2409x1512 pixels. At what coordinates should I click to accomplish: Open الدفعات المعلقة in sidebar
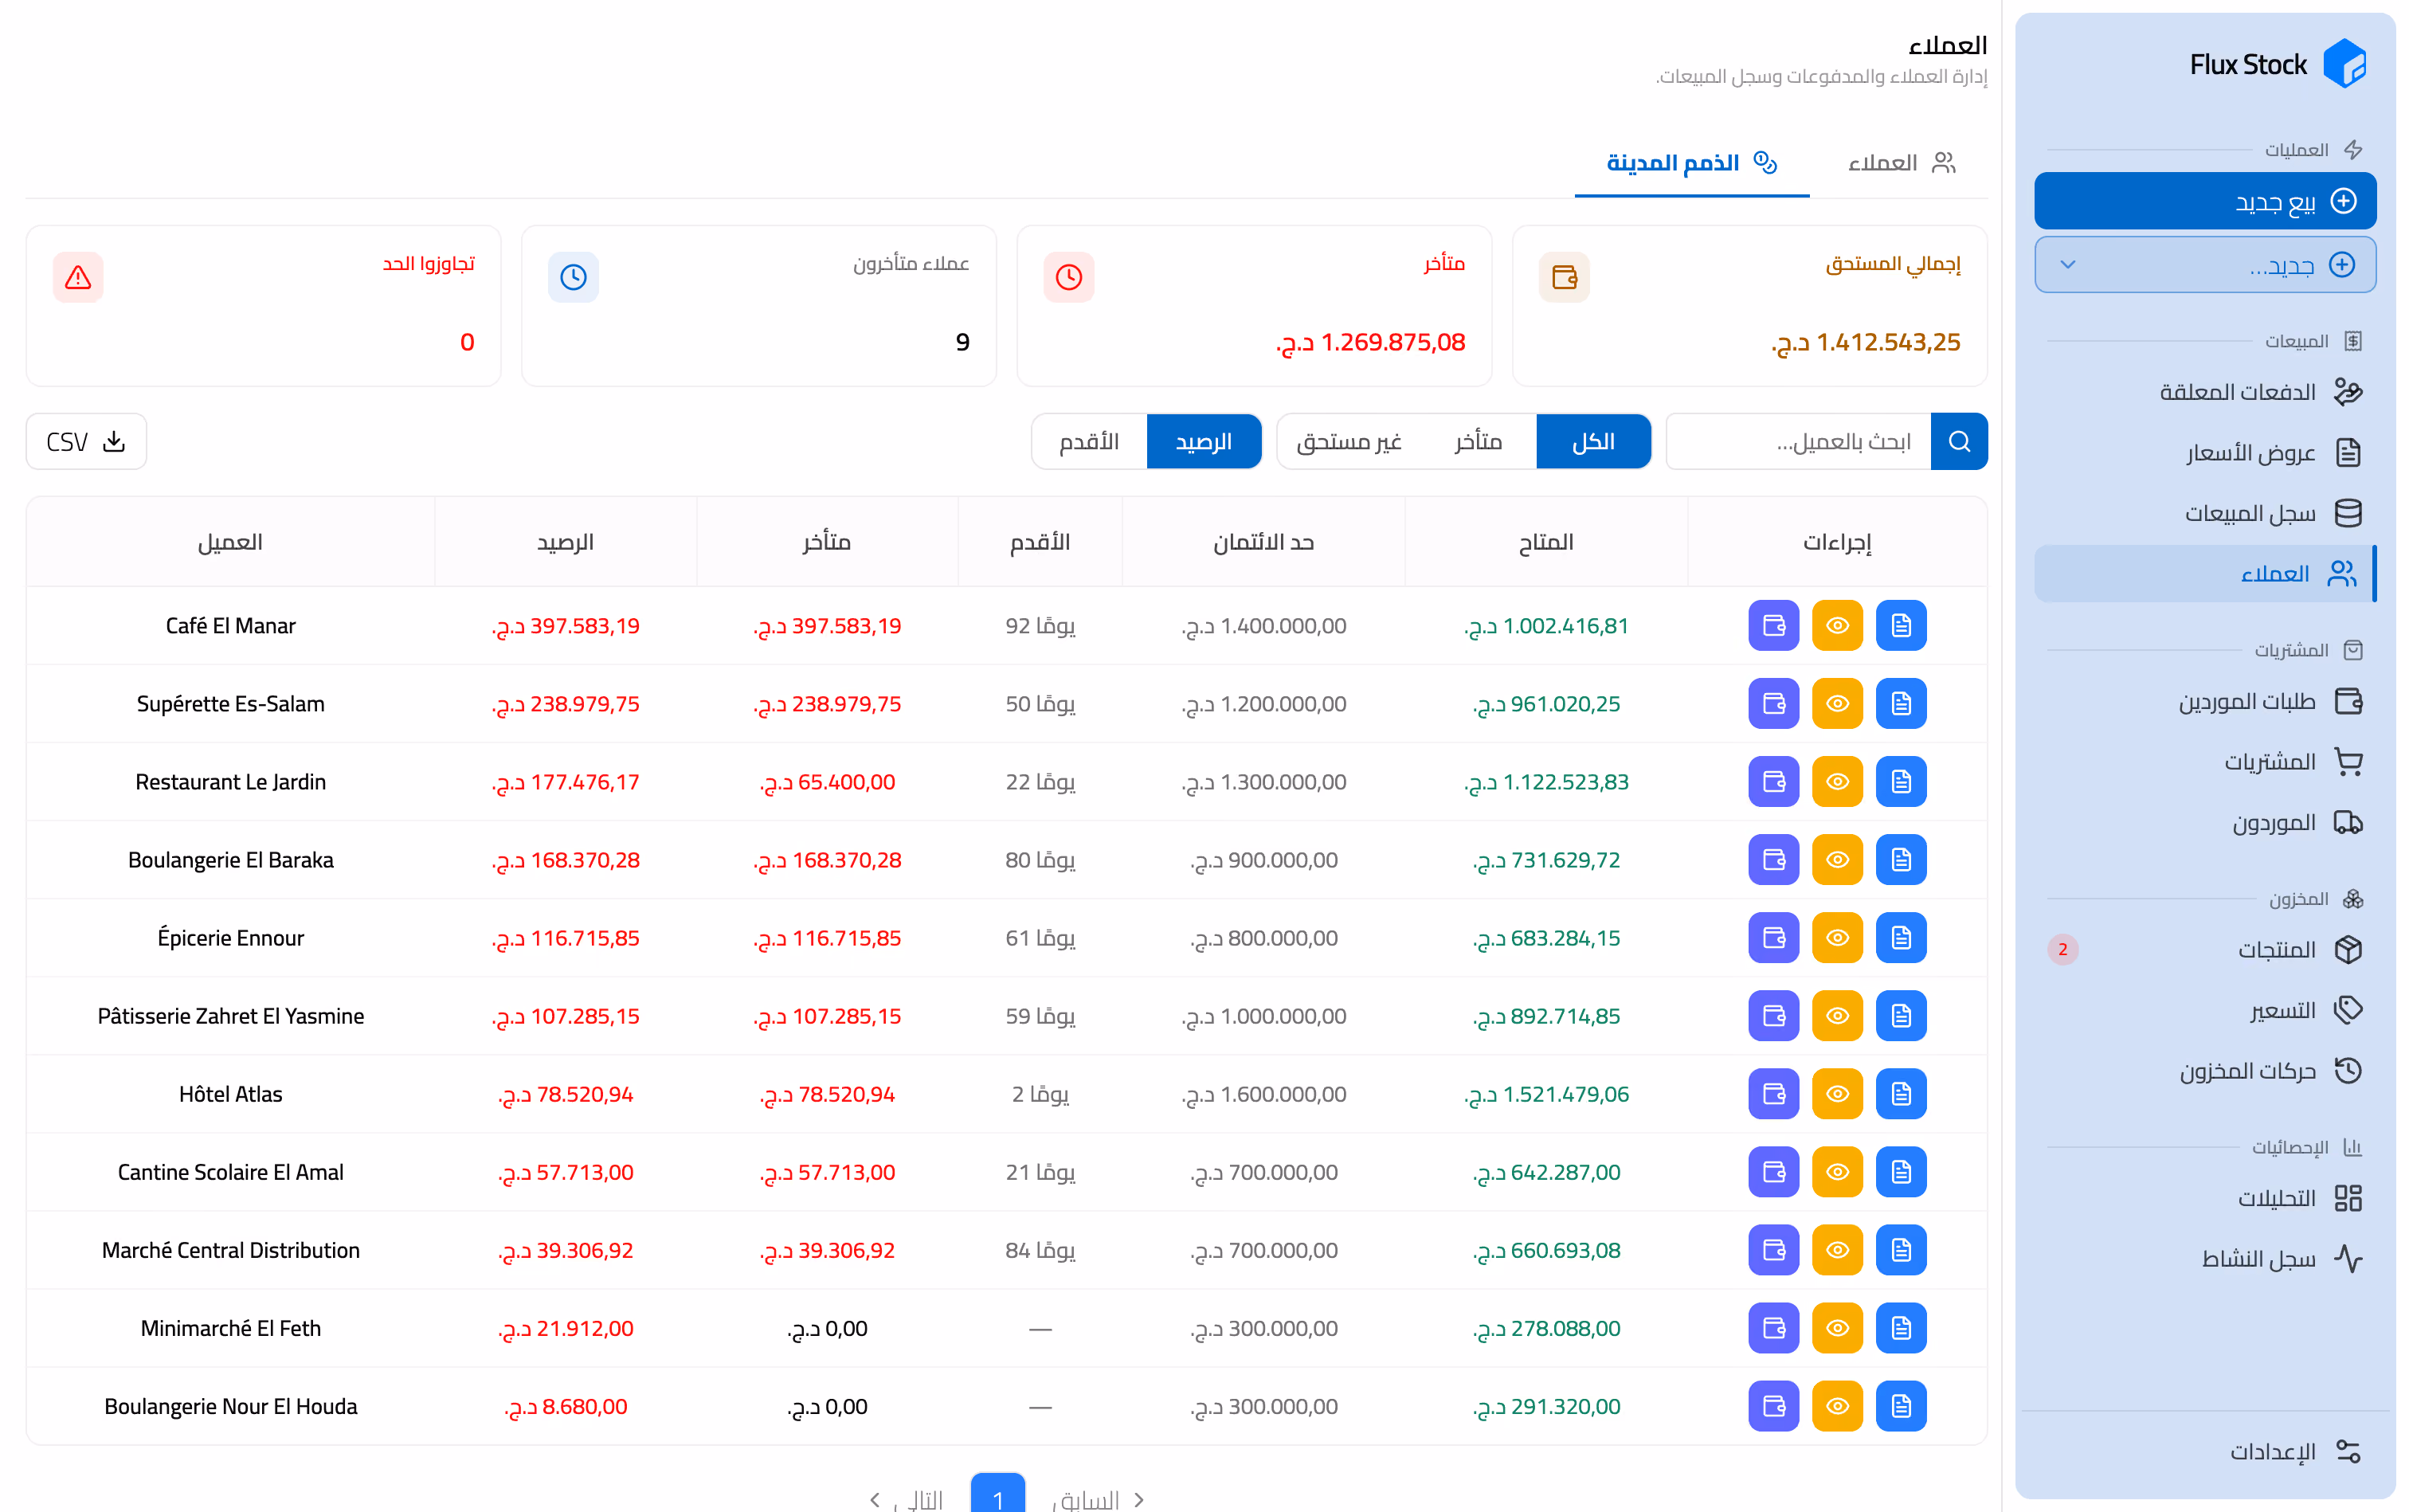2204,392
